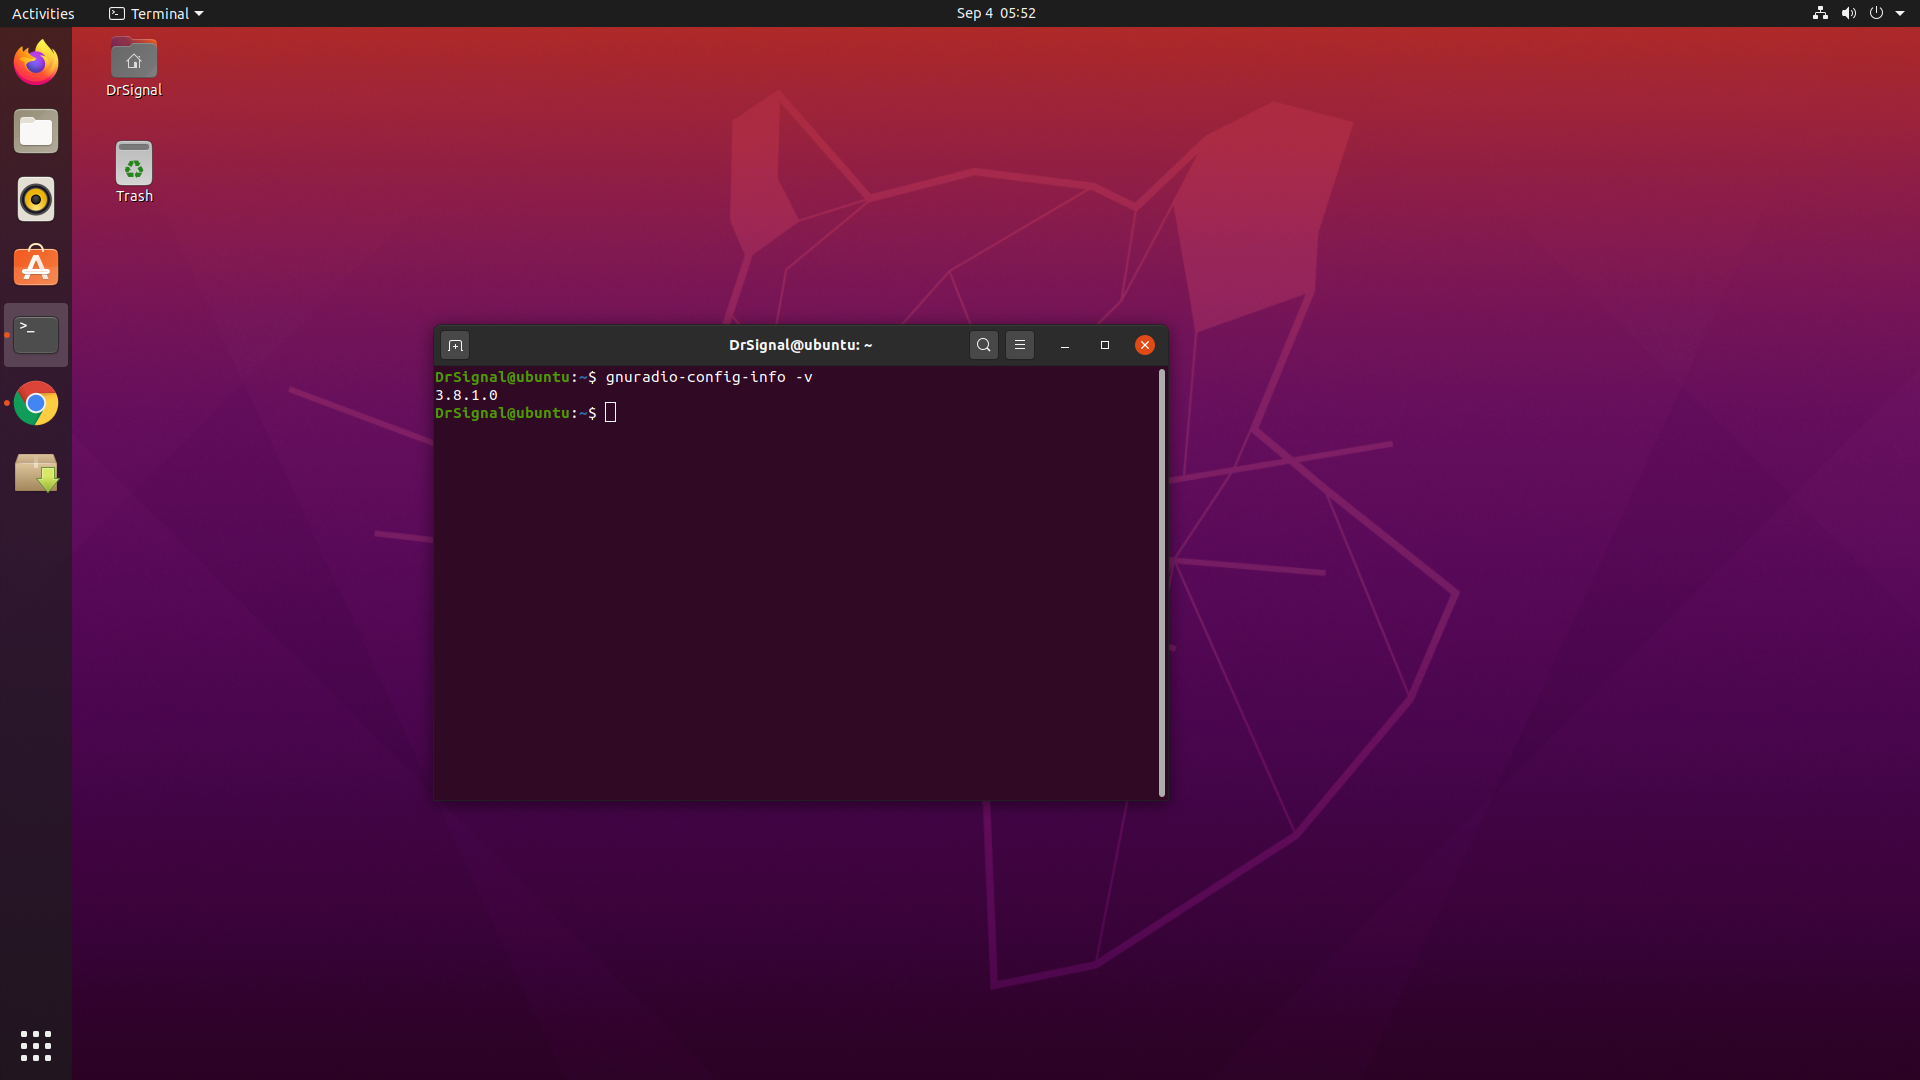
Task: Launch Ubuntu Software center
Action: click(36, 268)
